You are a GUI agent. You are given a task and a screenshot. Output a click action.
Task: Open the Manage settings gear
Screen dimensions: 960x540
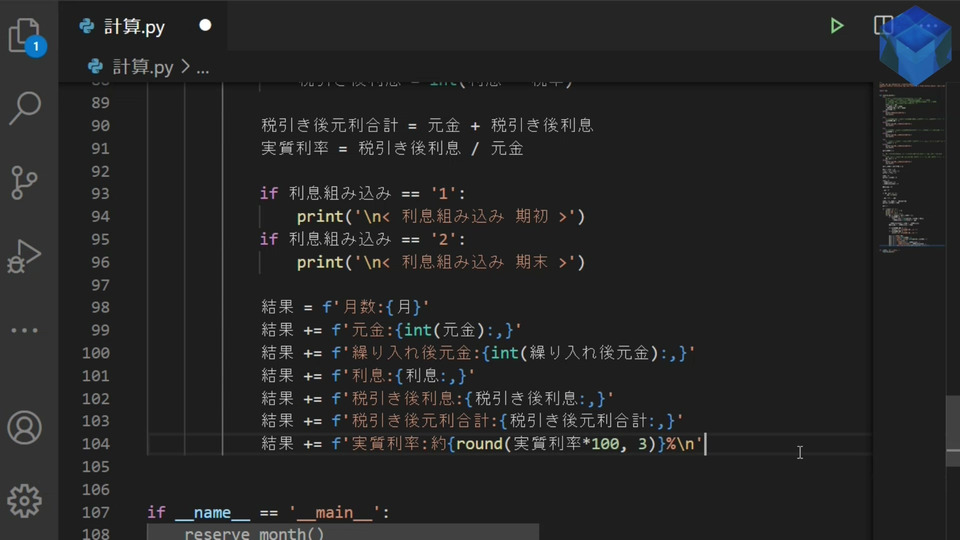[24, 501]
